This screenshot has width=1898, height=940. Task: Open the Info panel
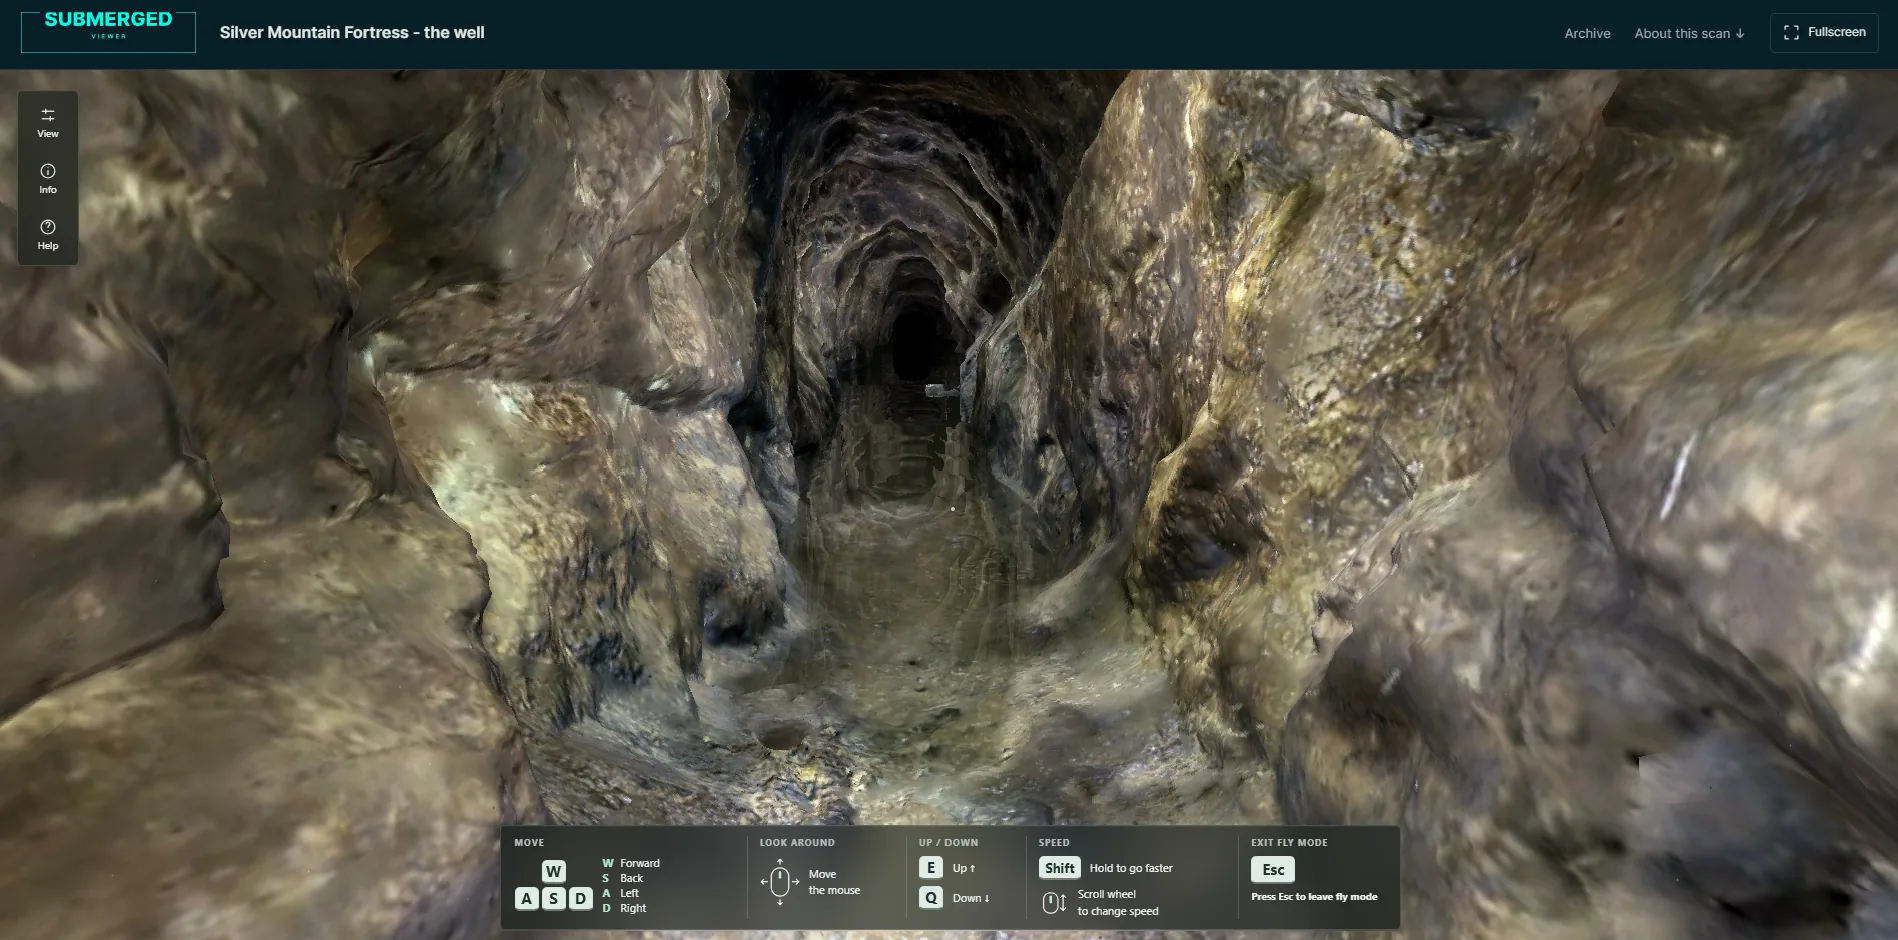48,178
